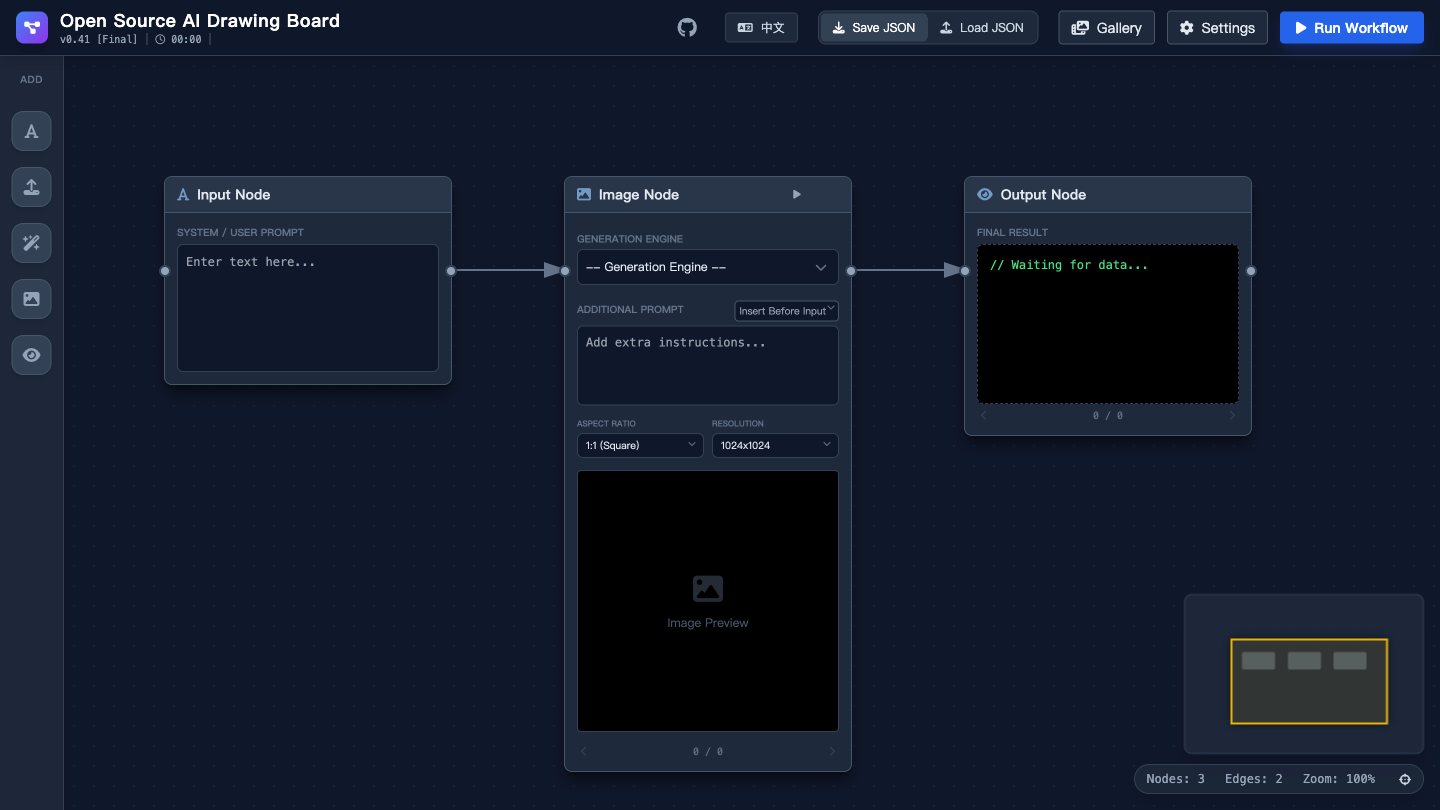
Task: Click the Input Node output connector
Action: 451,271
